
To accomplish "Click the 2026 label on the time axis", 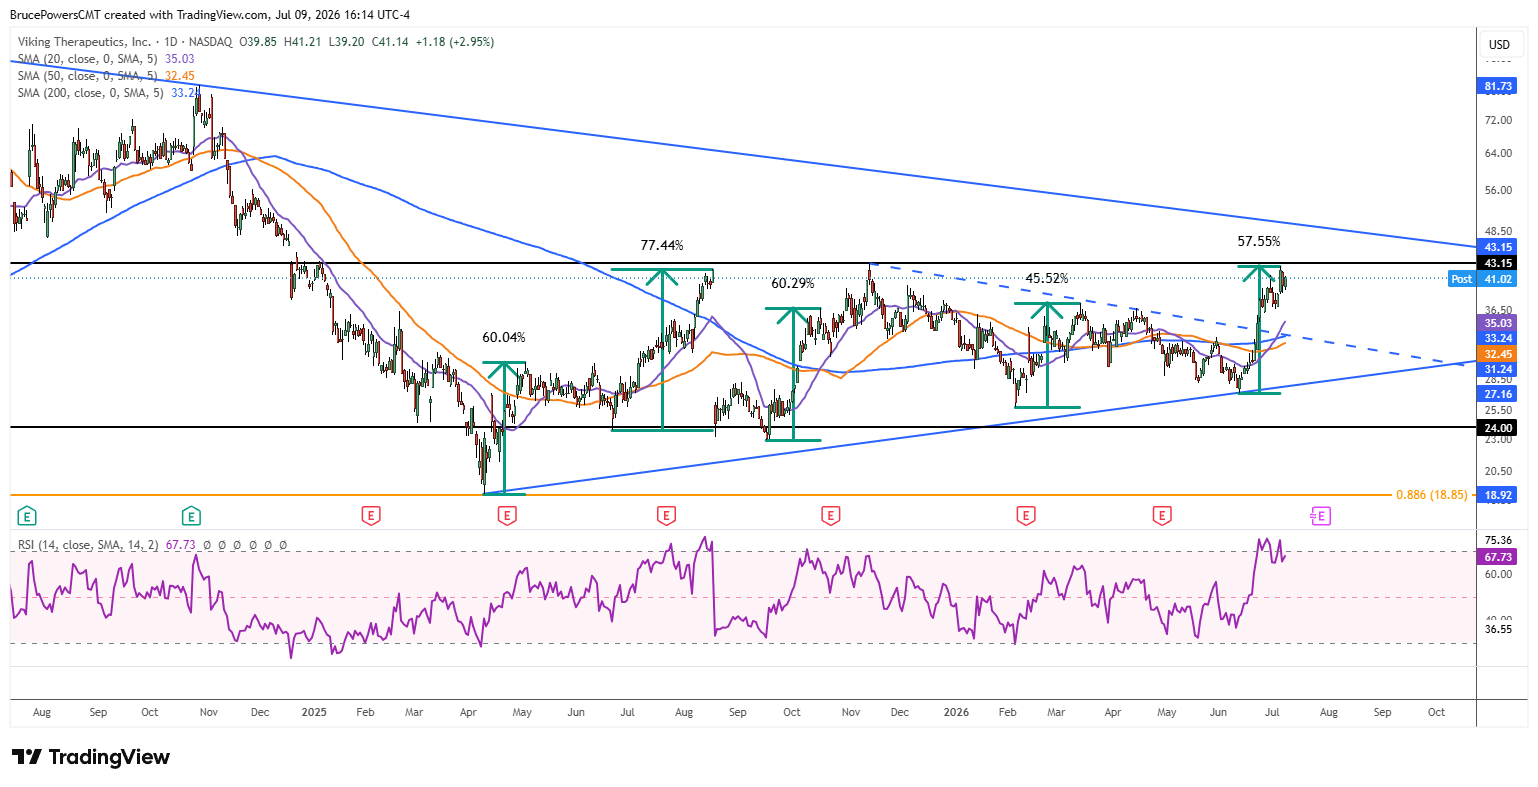I will pyautogui.click(x=956, y=713).
